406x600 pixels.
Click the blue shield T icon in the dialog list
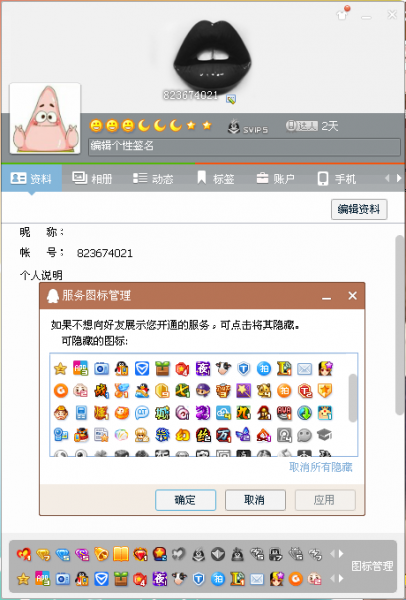(243, 368)
